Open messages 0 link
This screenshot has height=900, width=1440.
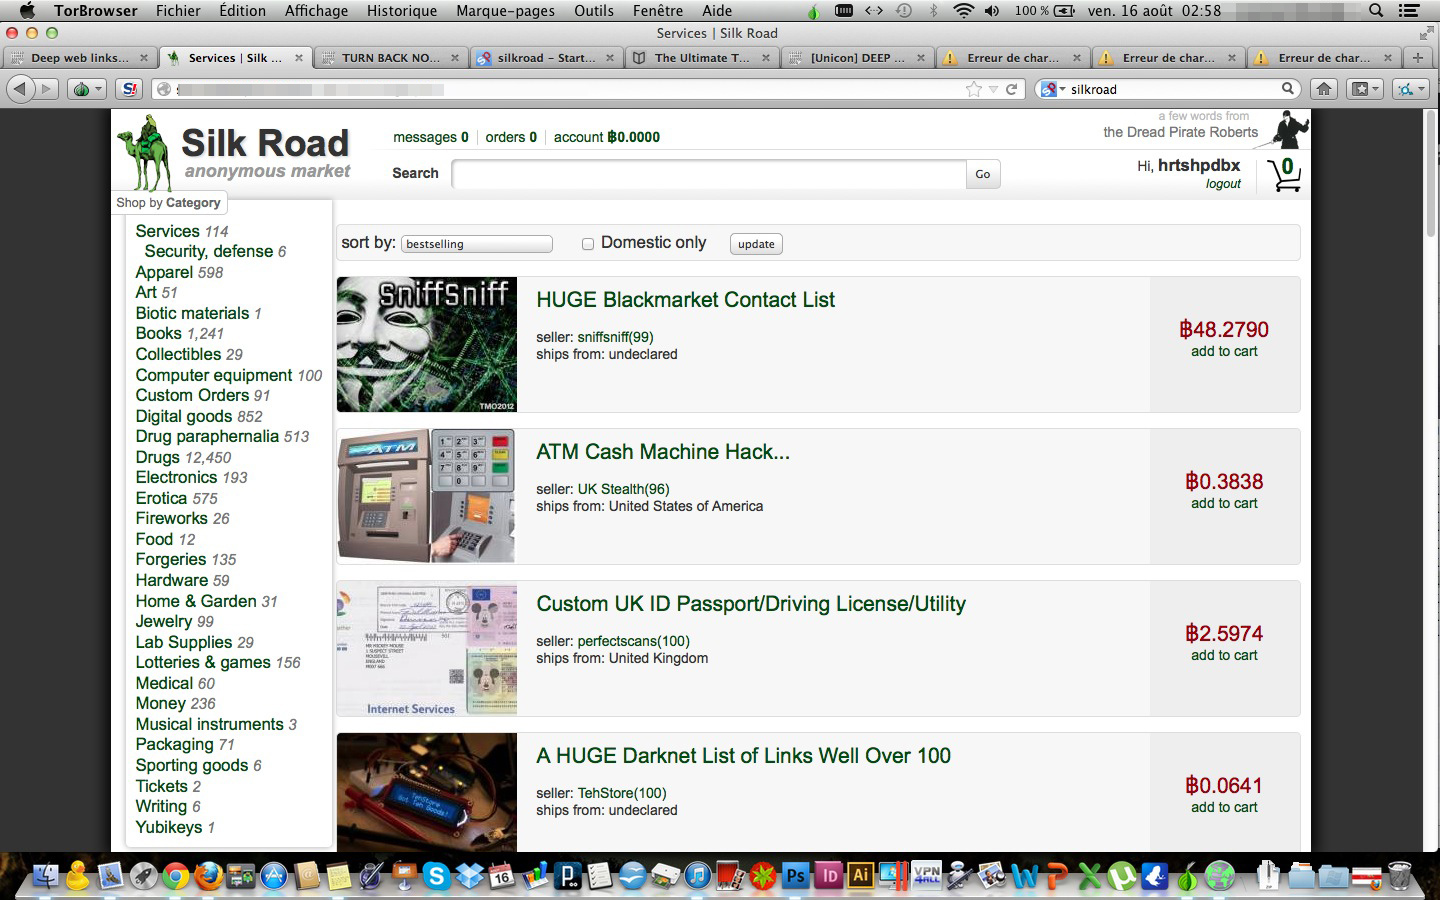(430, 137)
